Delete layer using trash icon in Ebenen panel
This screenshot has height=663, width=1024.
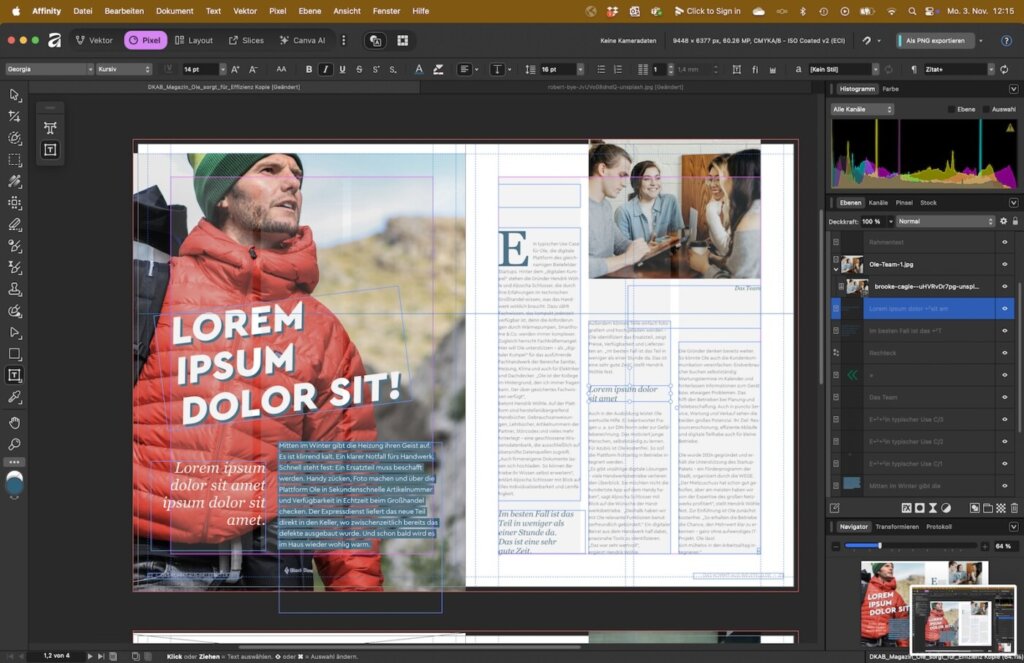pos(1014,508)
